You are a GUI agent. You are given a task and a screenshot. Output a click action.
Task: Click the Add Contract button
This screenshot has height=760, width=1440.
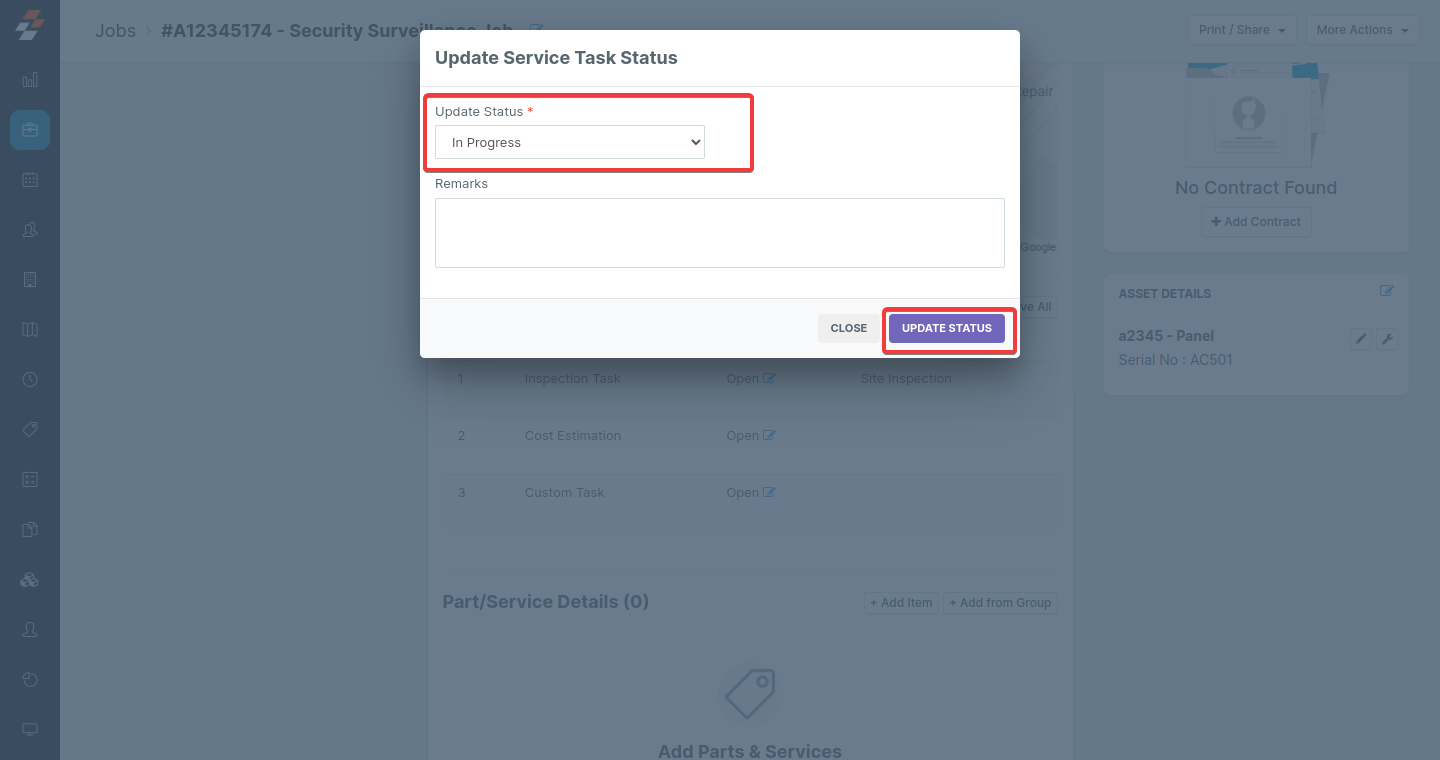1256,221
